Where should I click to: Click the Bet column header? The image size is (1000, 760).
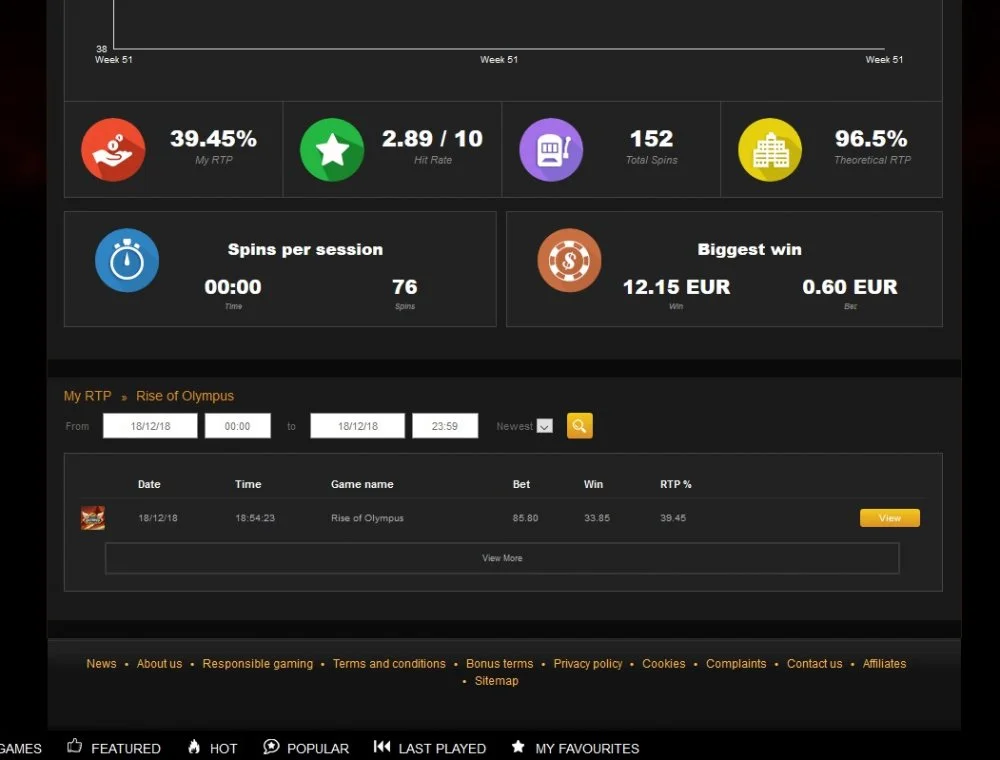coord(521,484)
